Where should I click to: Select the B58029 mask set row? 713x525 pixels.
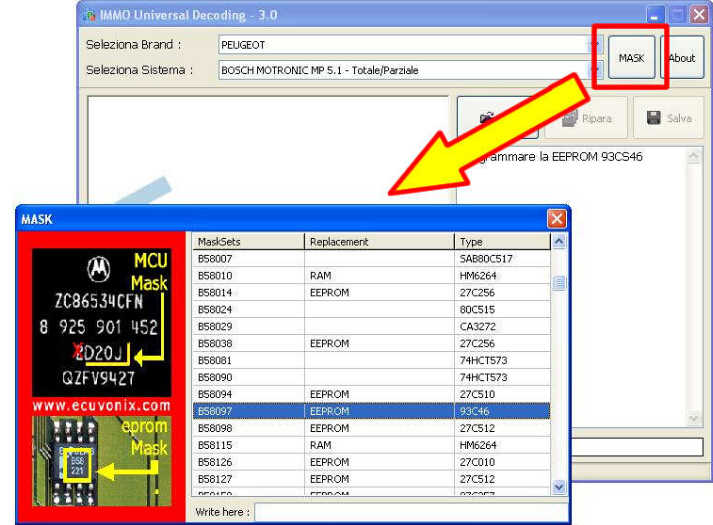[372, 326]
